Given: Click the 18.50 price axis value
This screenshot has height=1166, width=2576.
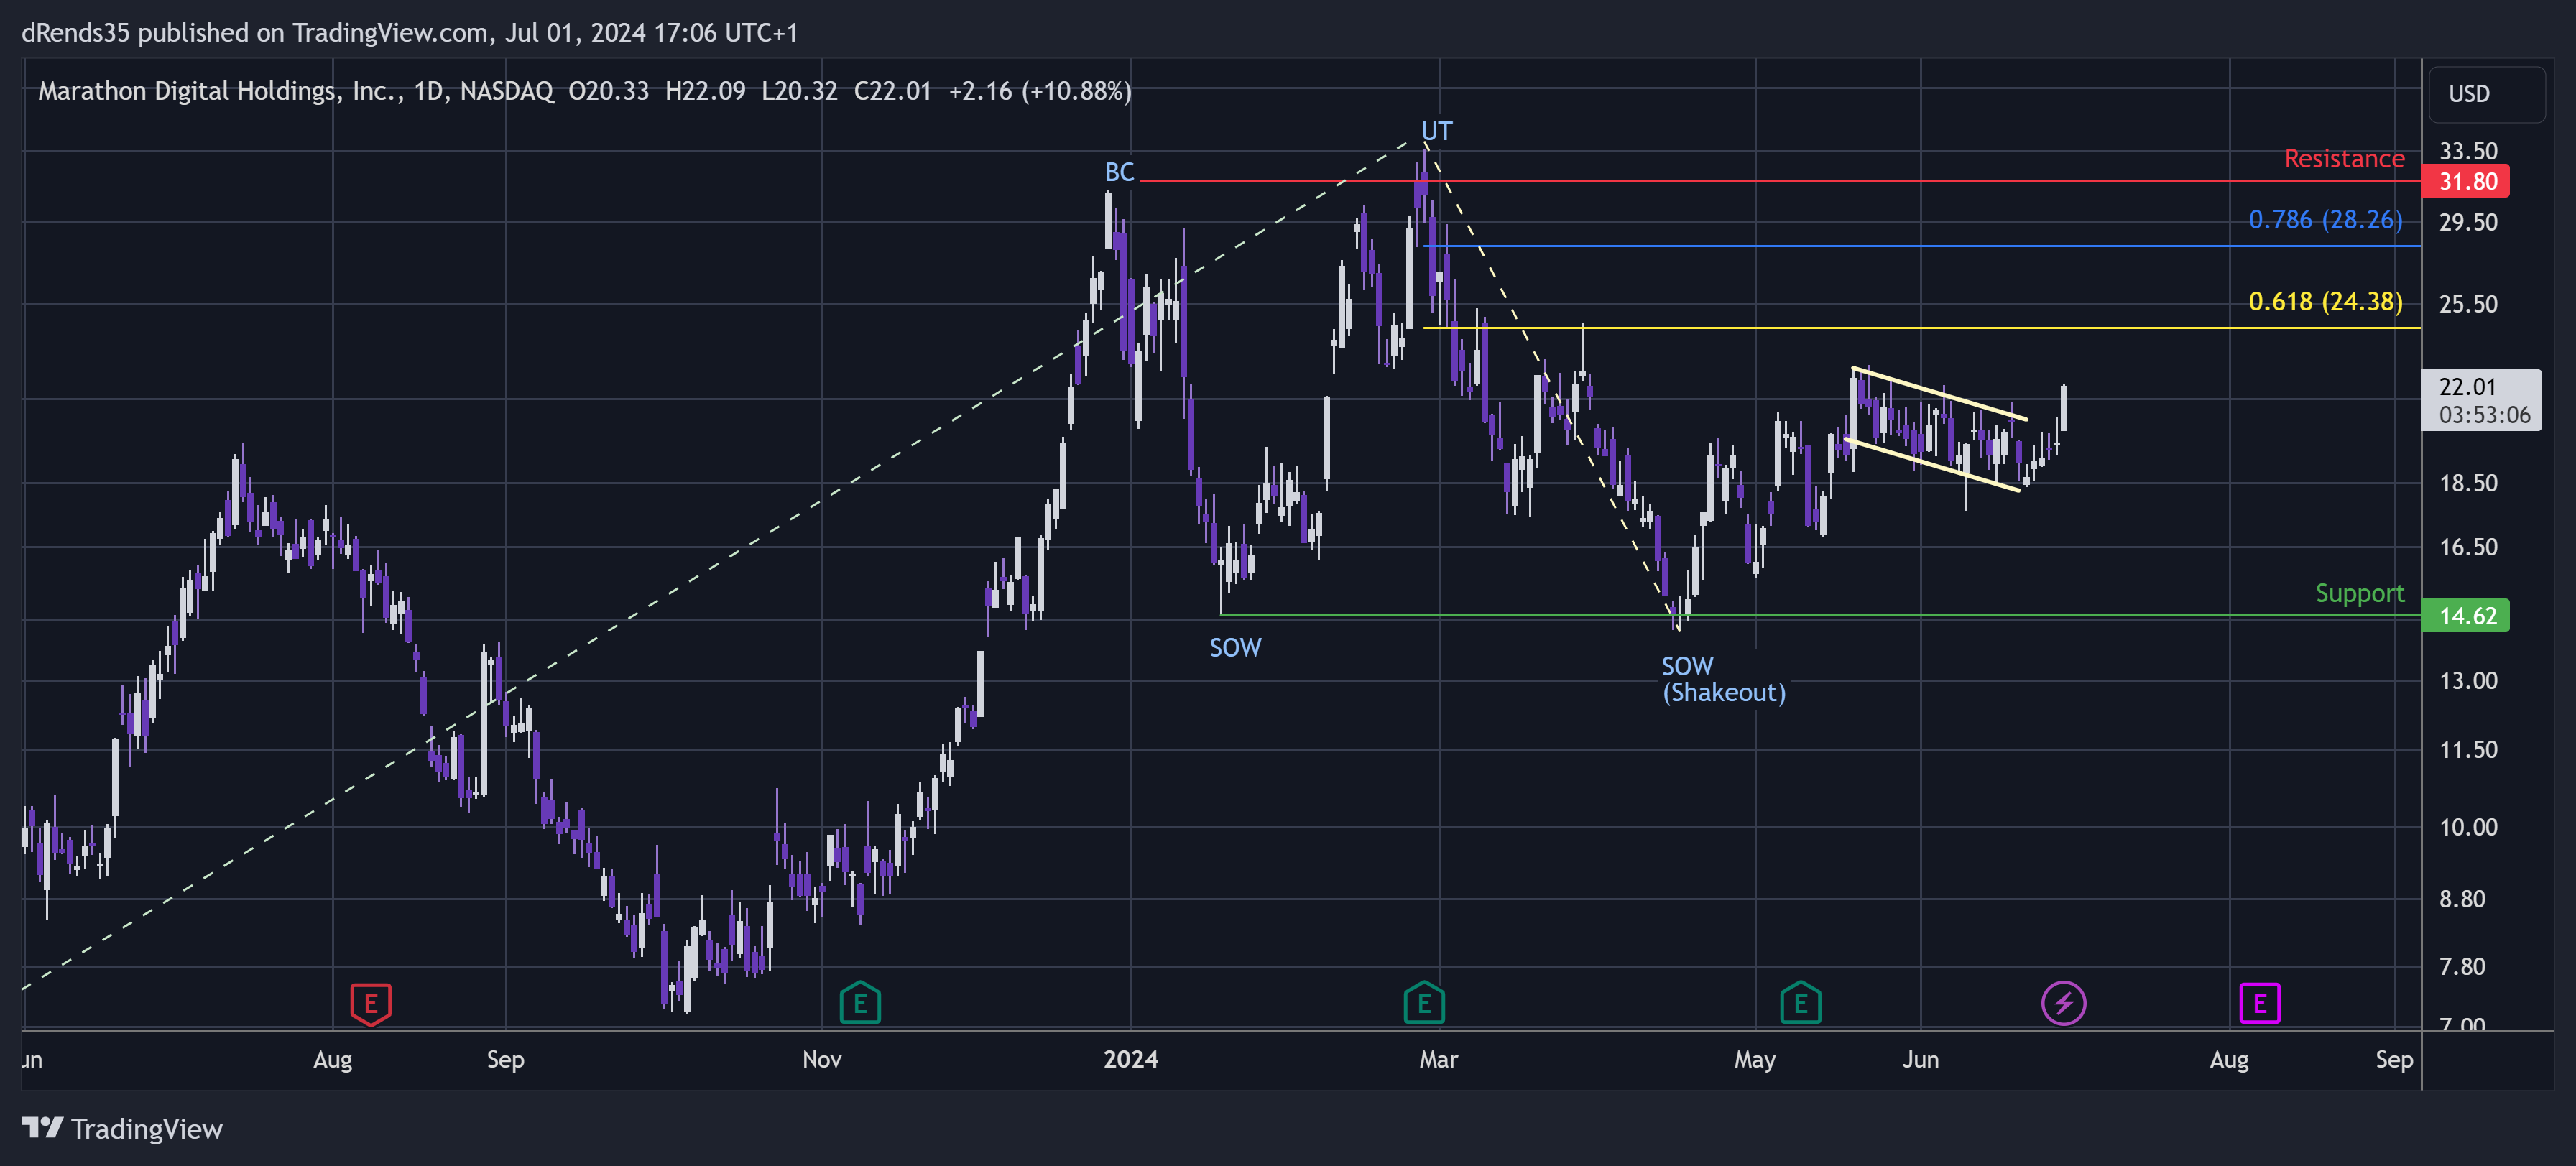Looking at the screenshot, I should [x=2467, y=483].
